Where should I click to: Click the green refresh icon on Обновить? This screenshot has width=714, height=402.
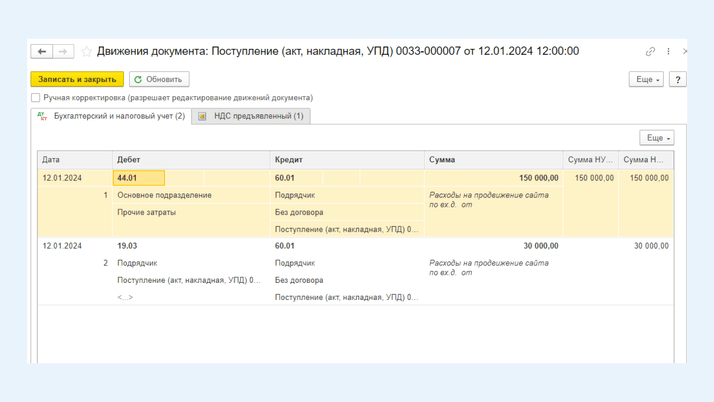tap(138, 79)
